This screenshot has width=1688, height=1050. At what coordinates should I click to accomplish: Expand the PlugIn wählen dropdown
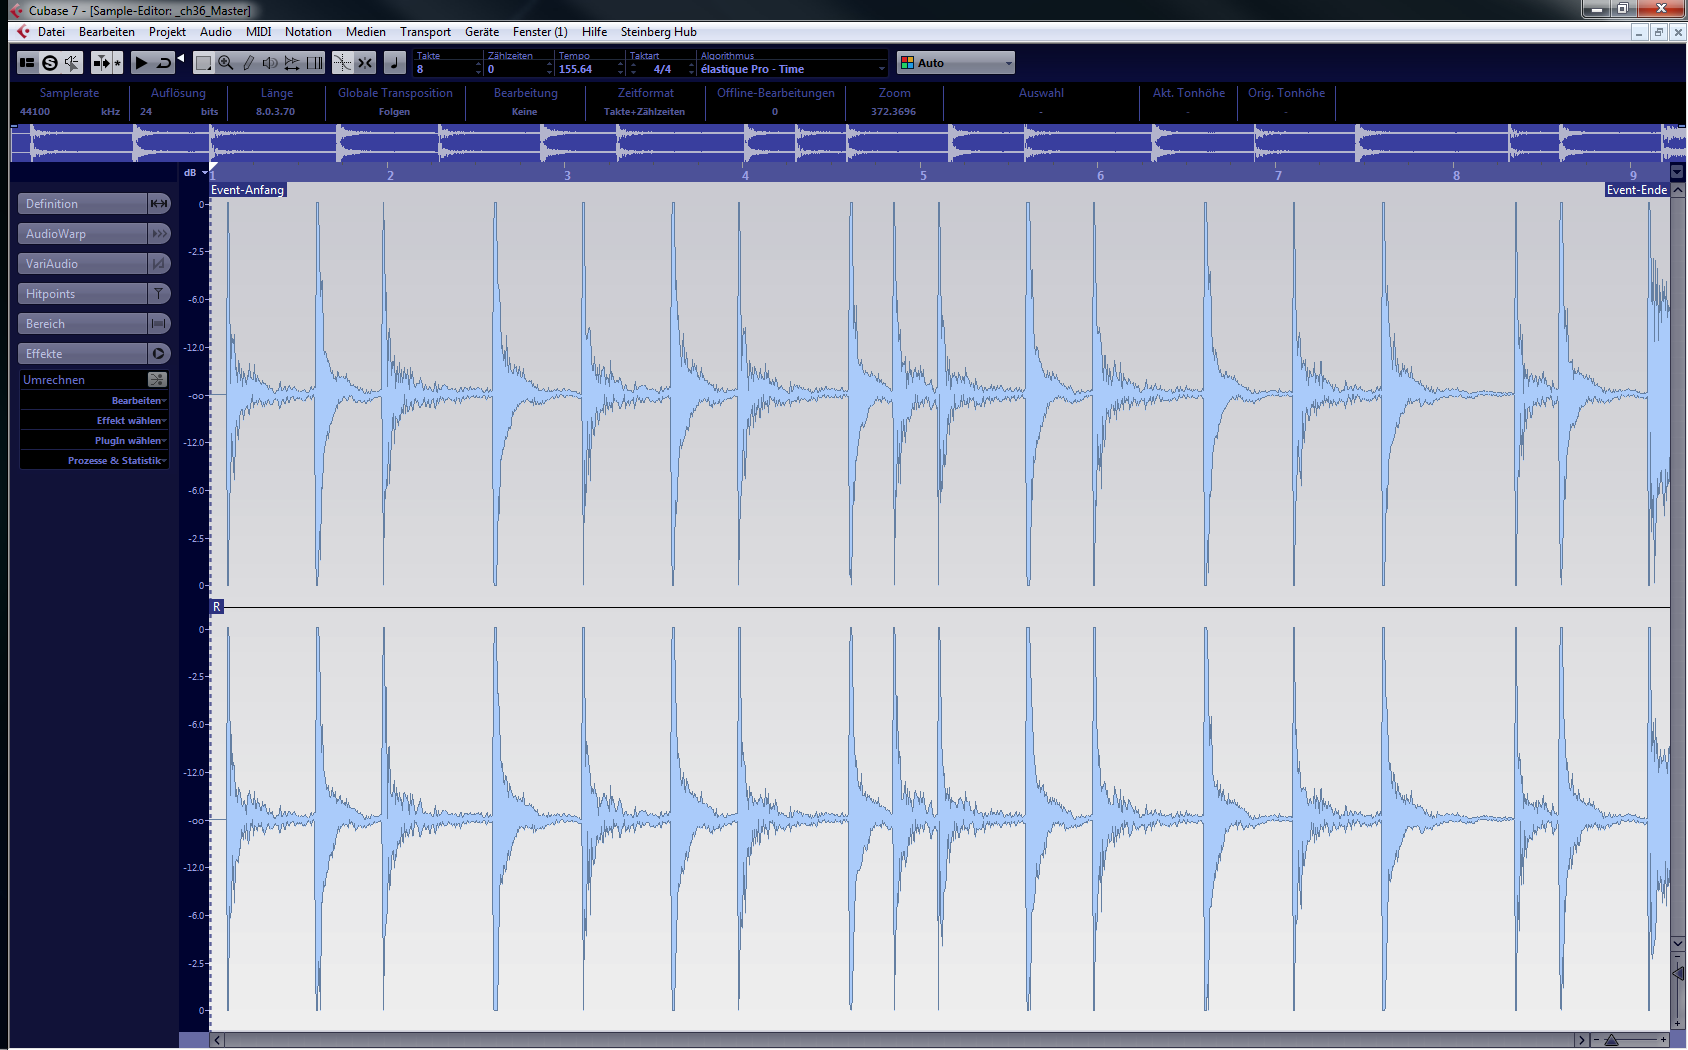(x=94, y=441)
